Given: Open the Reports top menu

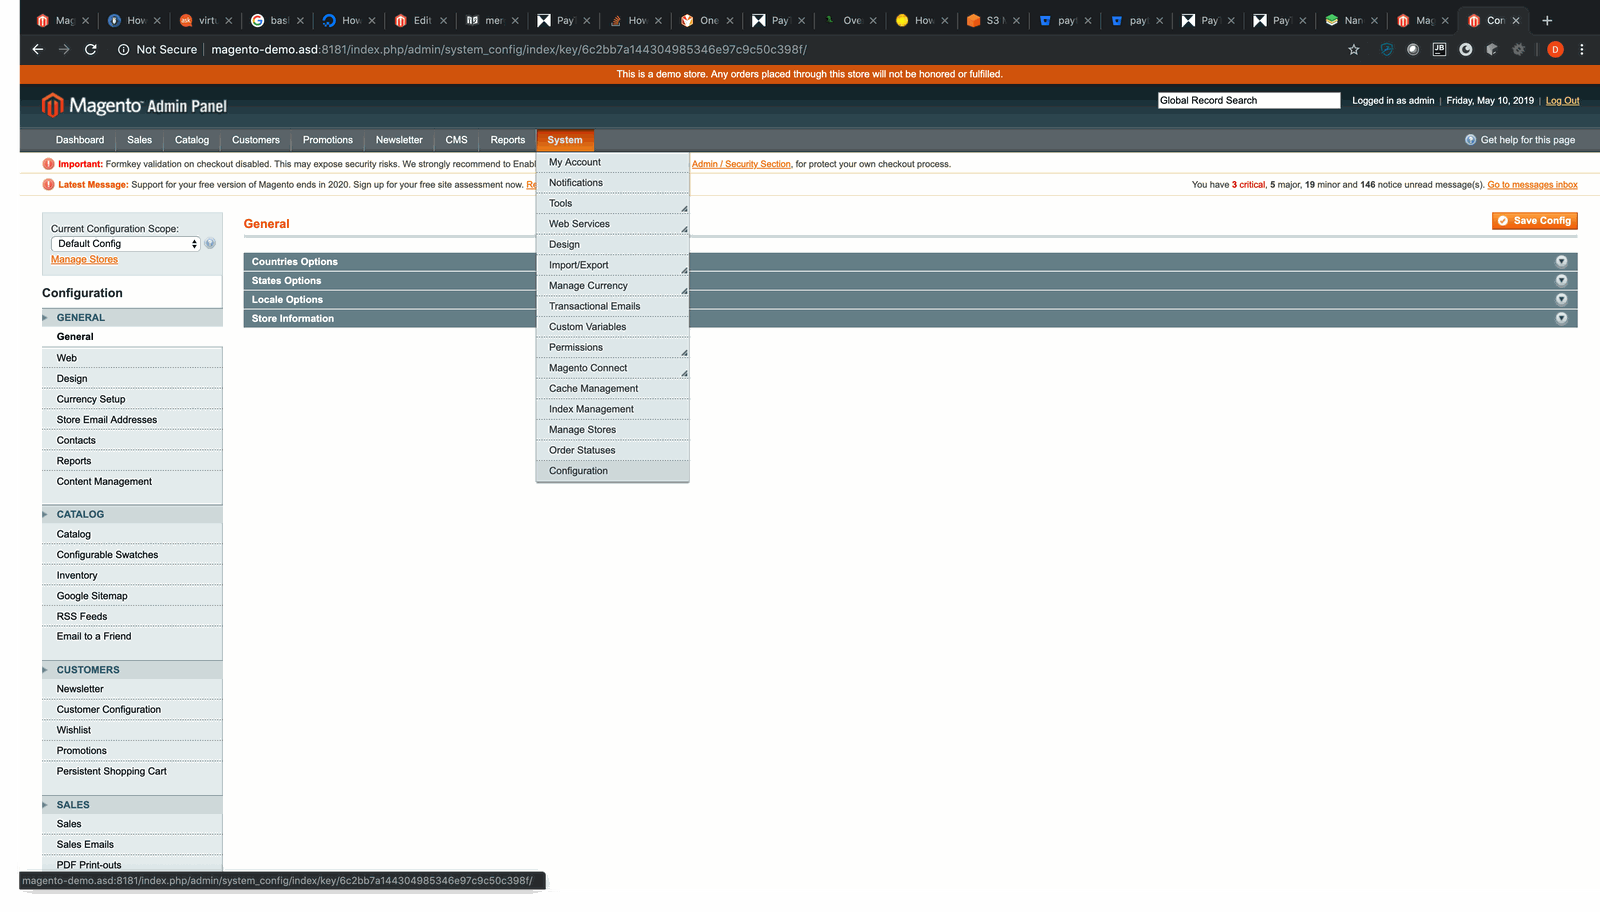Looking at the screenshot, I should pos(507,140).
